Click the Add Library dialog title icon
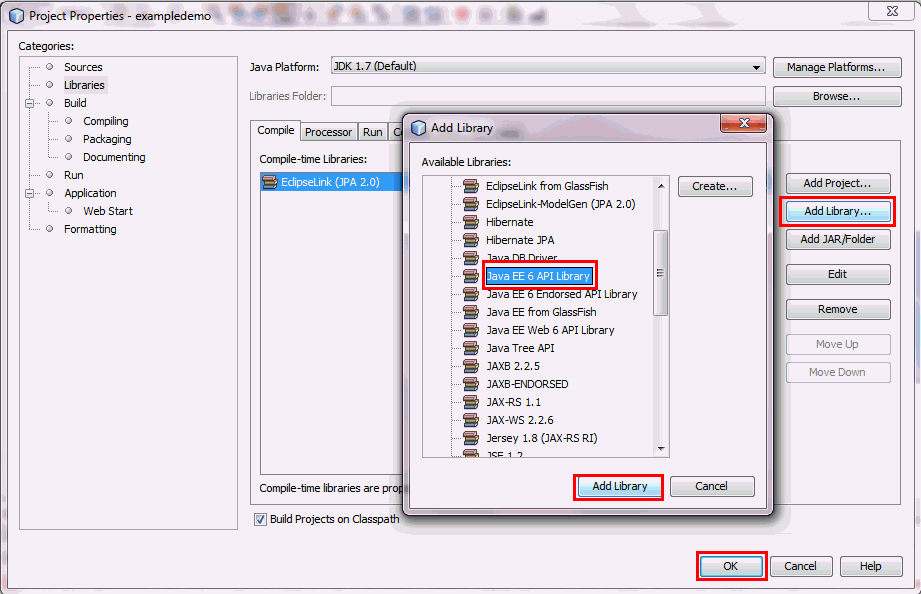Image resolution: width=921 pixels, height=594 pixels. [x=418, y=127]
